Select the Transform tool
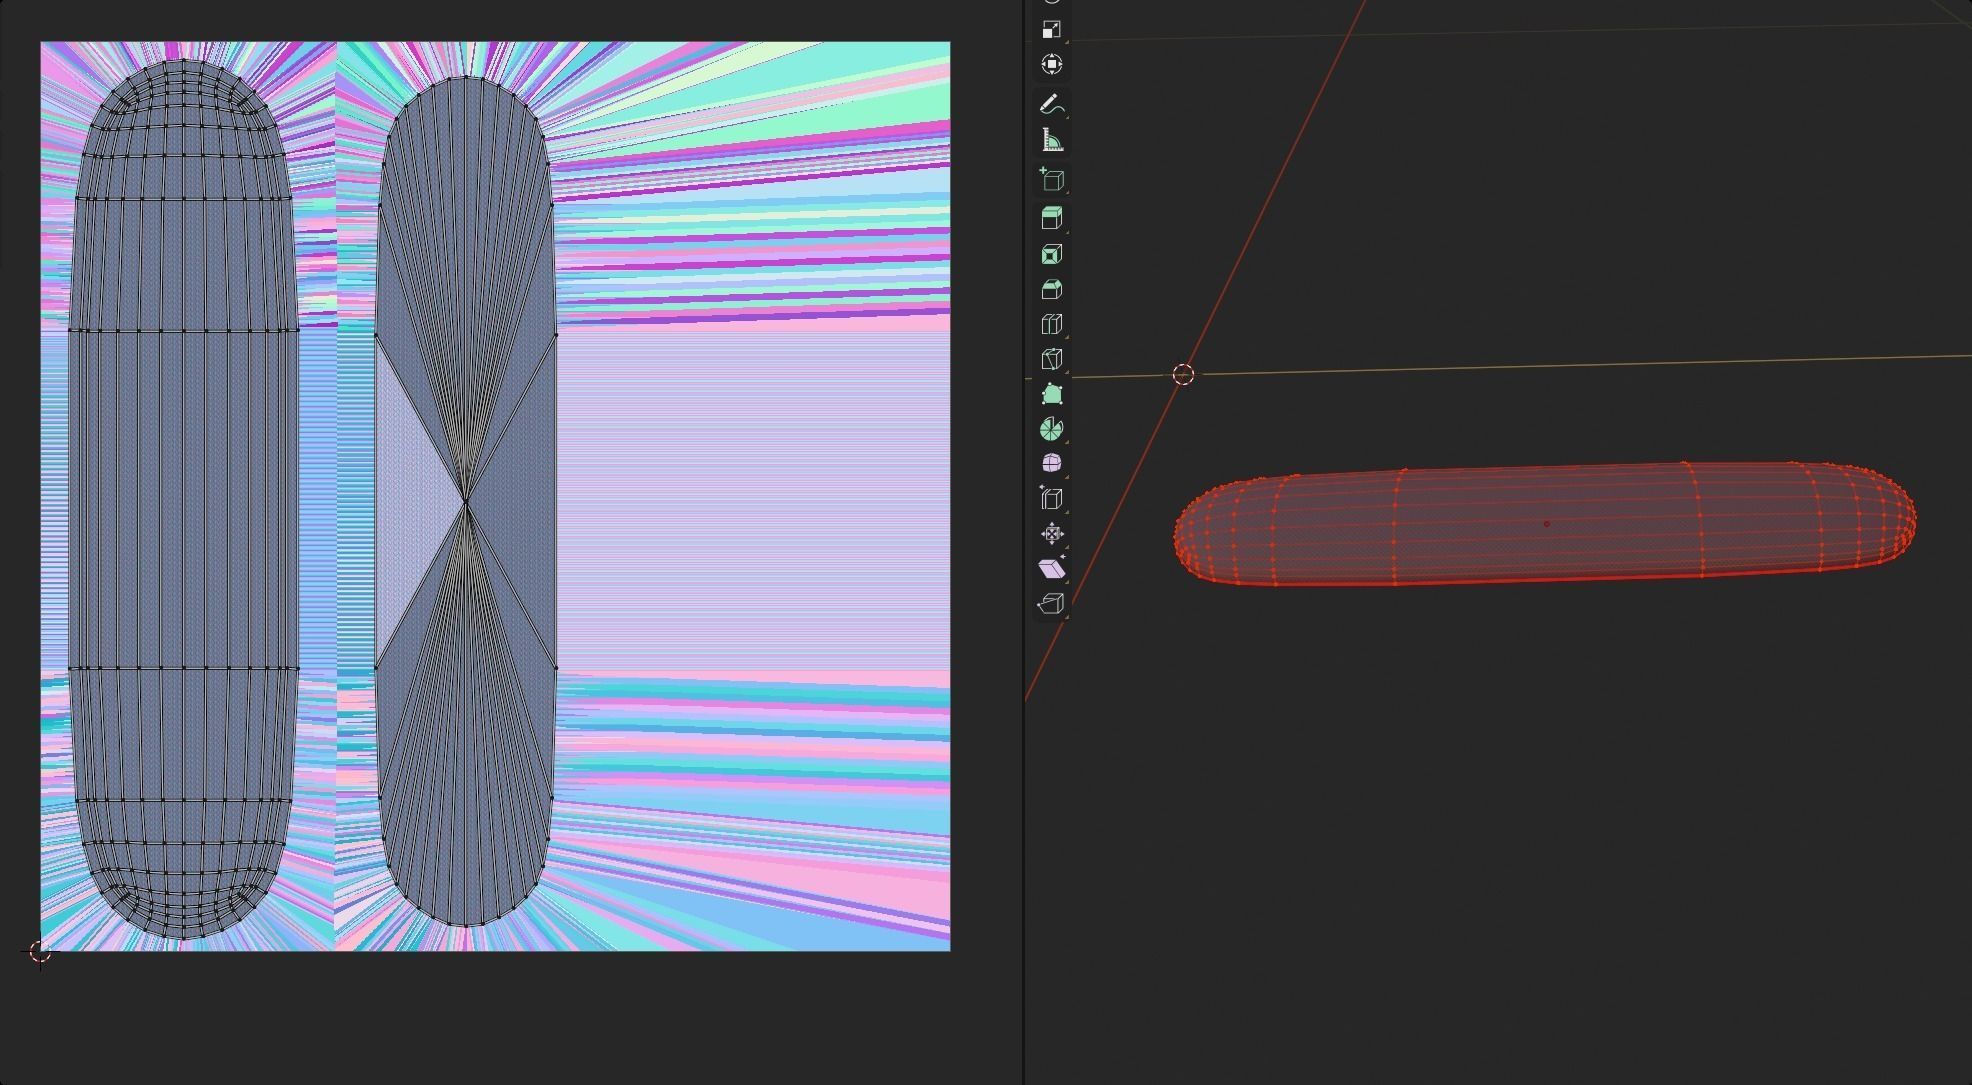The width and height of the screenshot is (1972, 1085). click(1051, 64)
